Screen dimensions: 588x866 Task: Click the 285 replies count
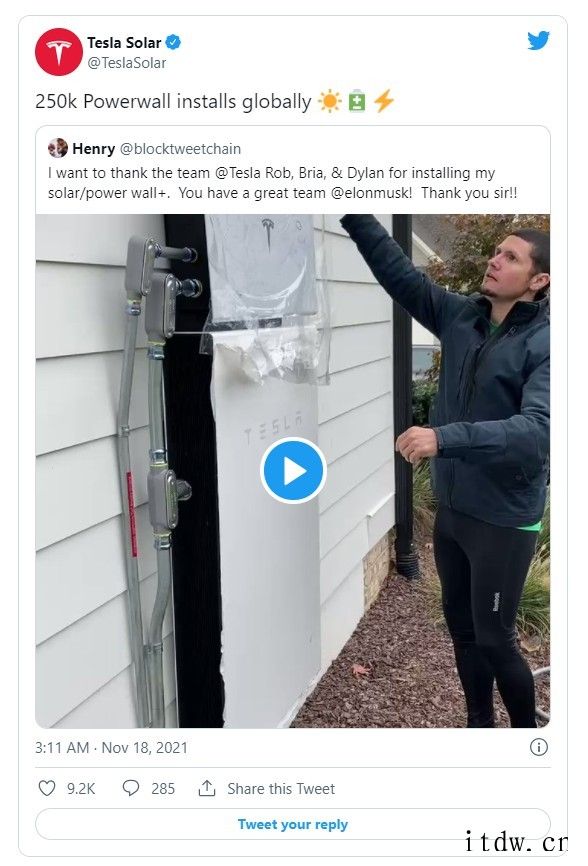point(163,789)
